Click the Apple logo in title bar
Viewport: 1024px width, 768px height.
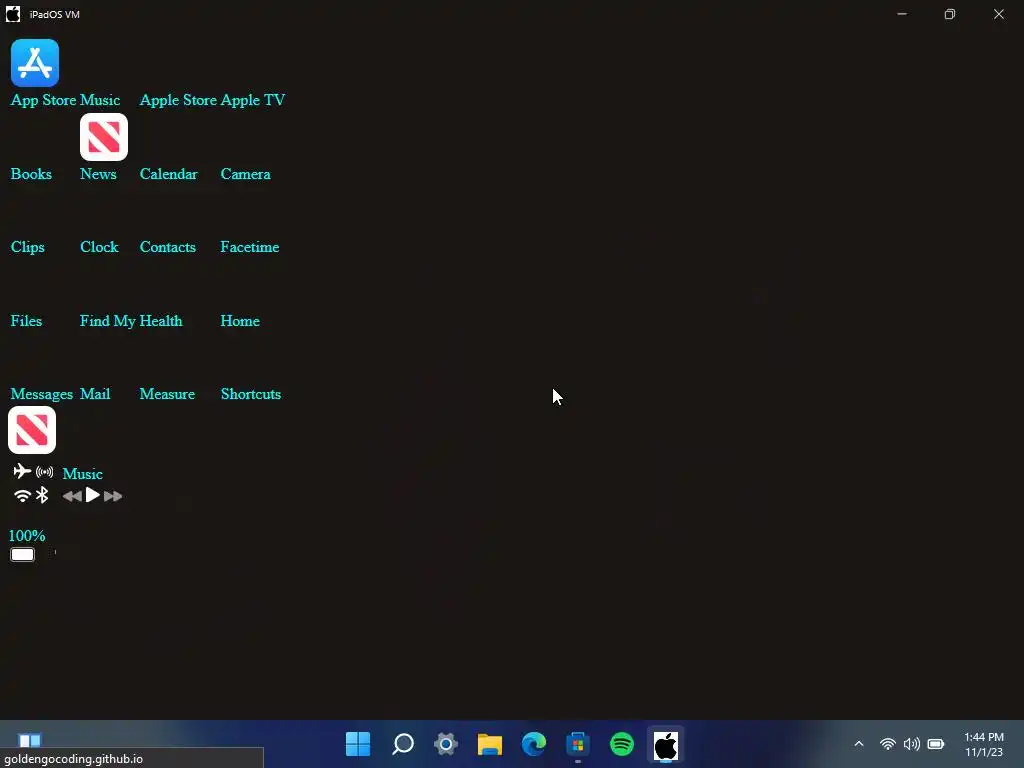13,14
